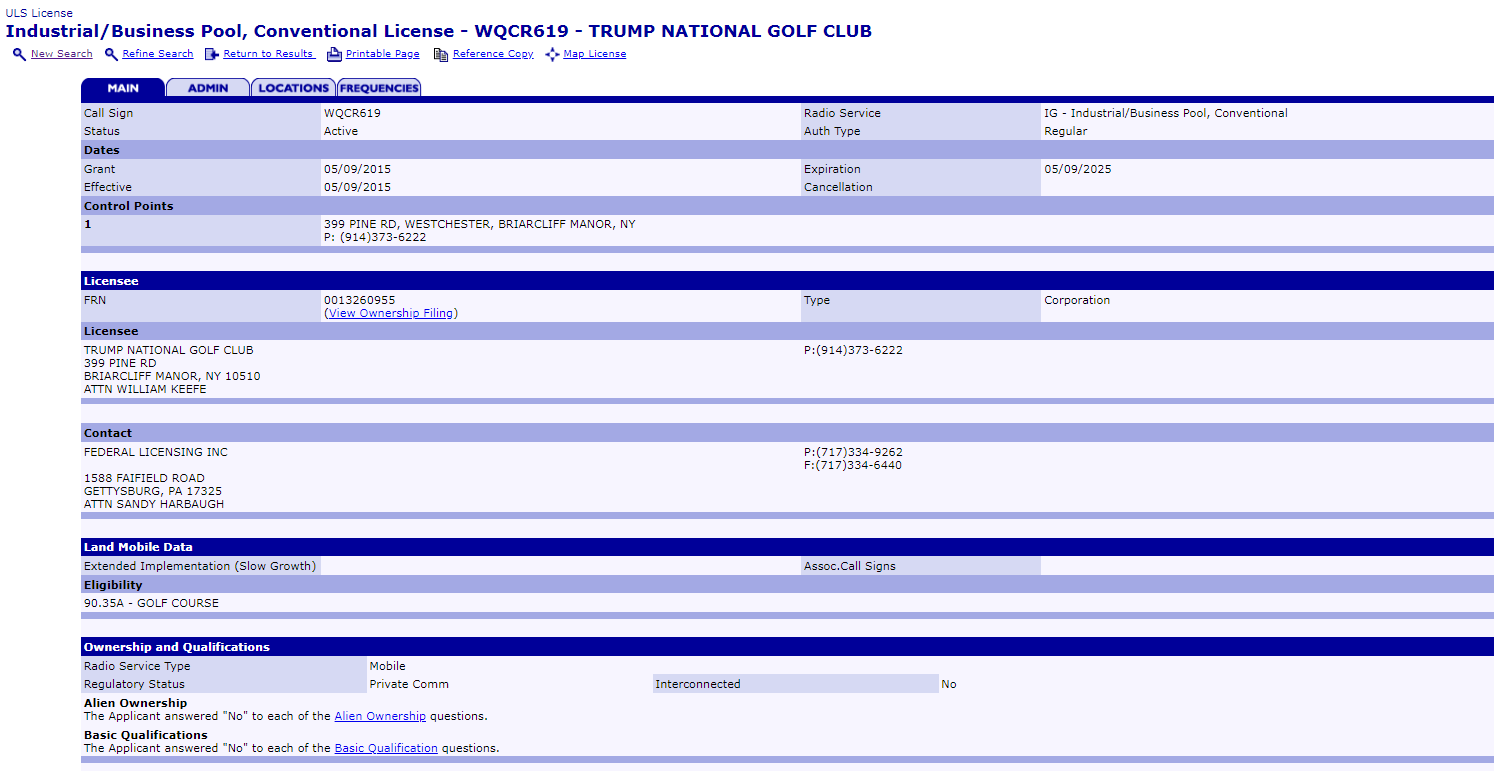1495x771 pixels.
Task: Click the Refine Search magnifier icon
Action: click(x=111, y=54)
